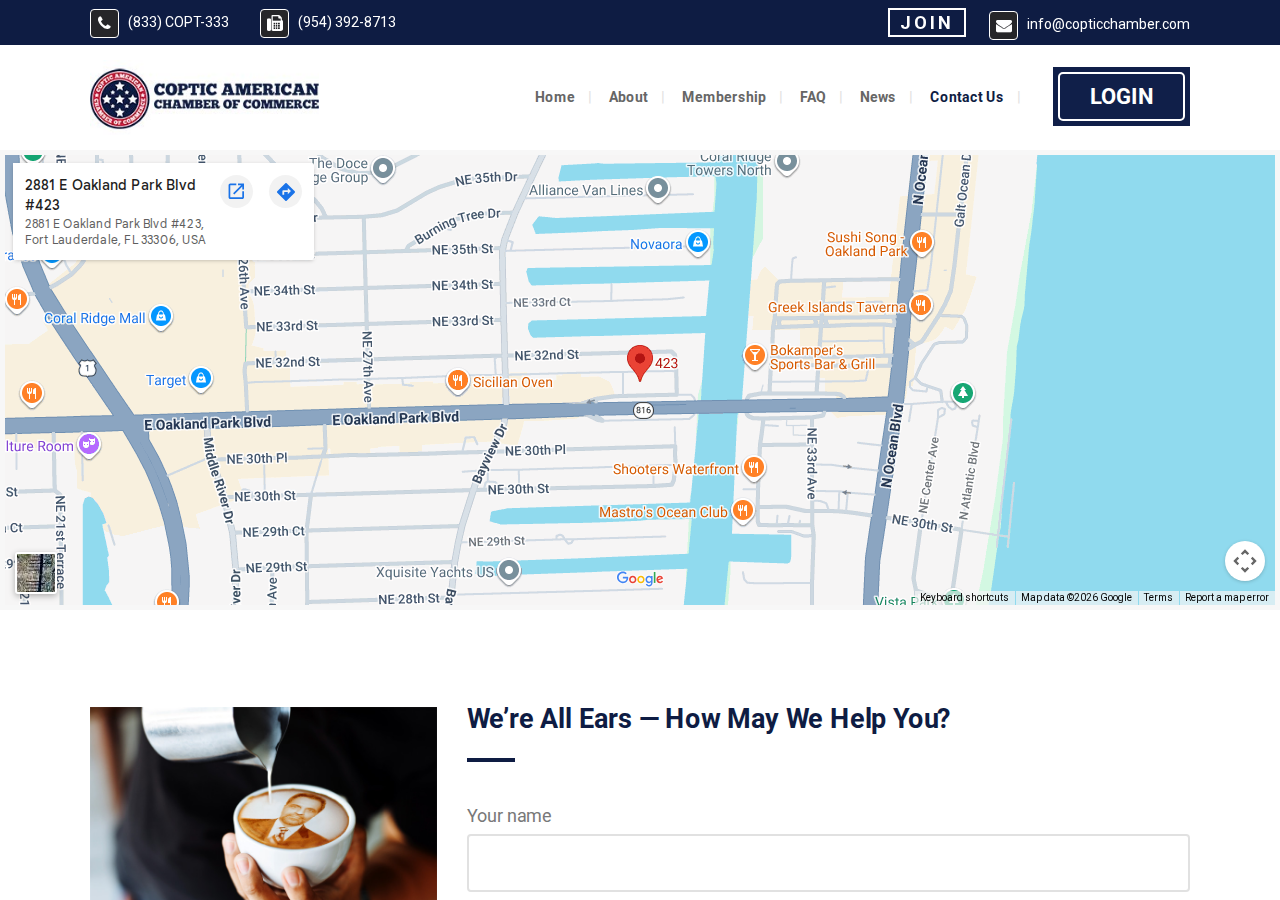Open map camera controls button
Image resolution: width=1280 pixels, height=900 pixels.
pos(1245,561)
